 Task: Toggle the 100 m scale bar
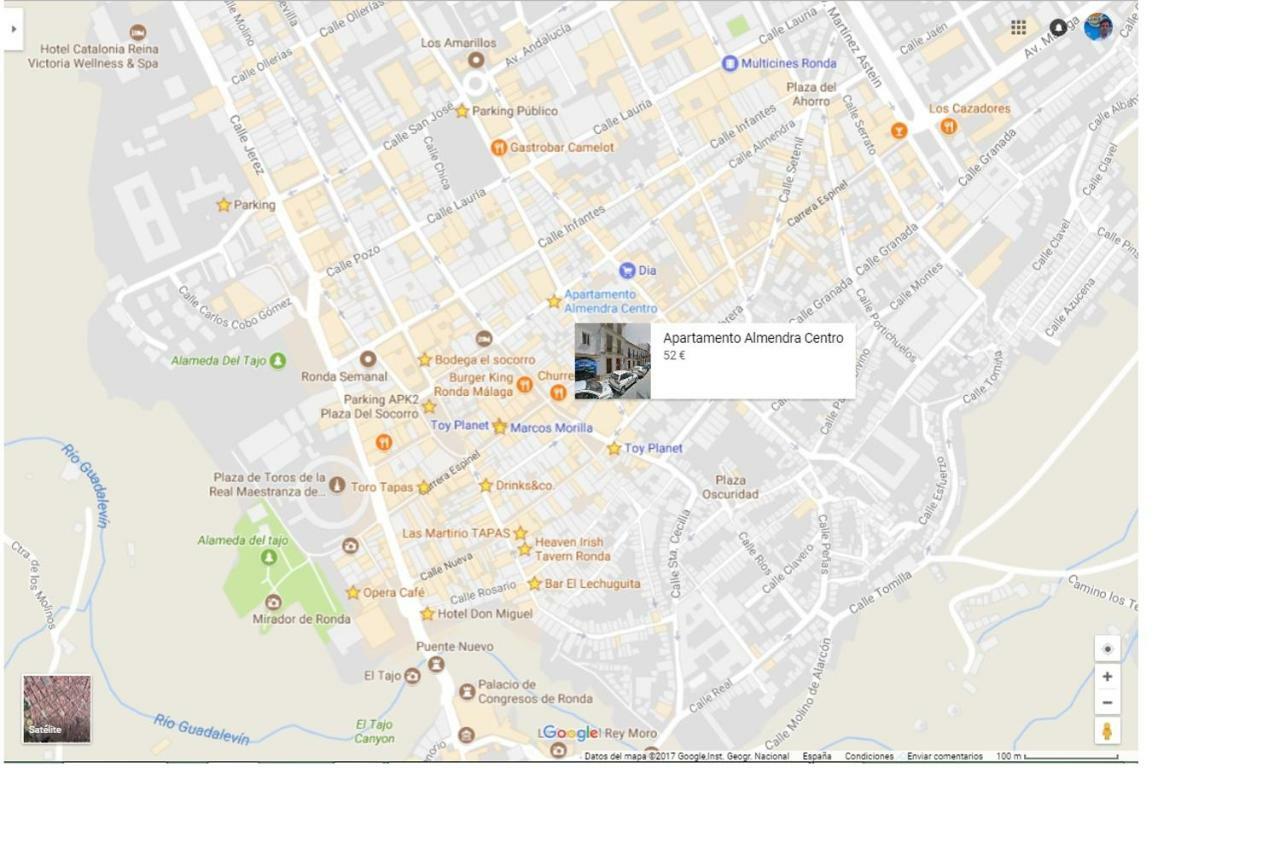pos(1057,756)
